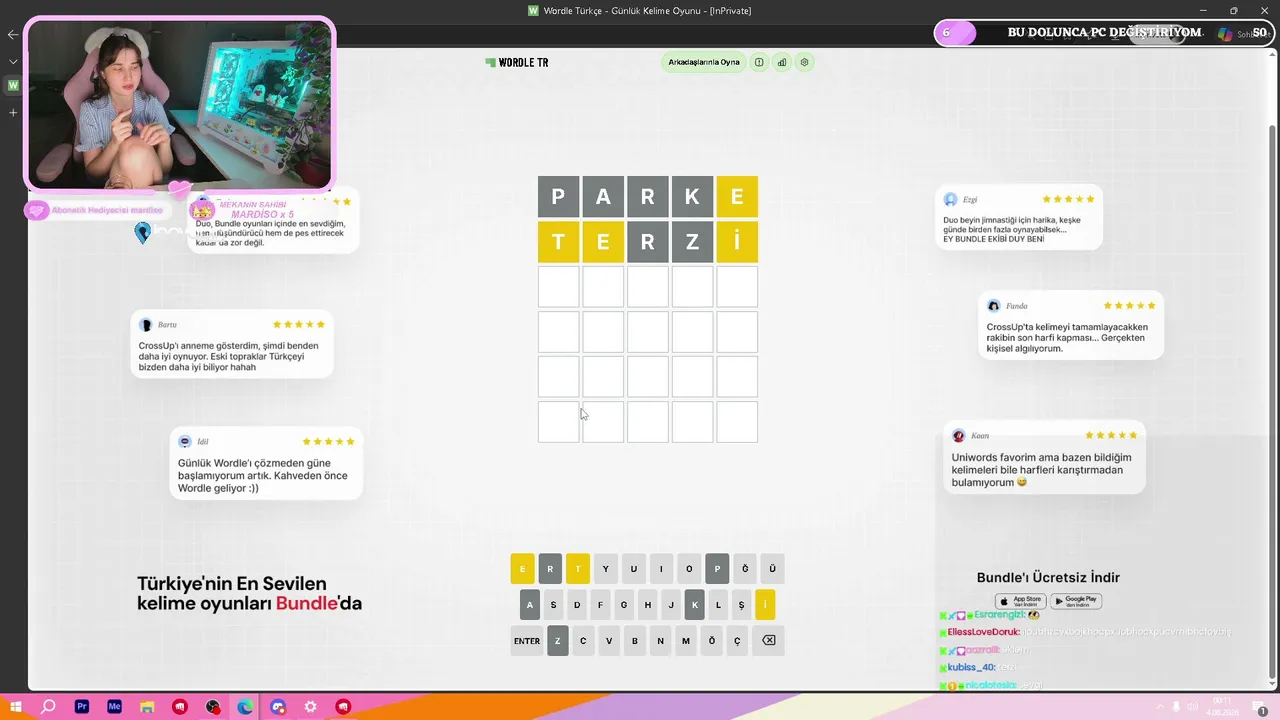This screenshot has height=720, width=1280.
Task: Open the settings gear in Wordle header
Action: click(804, 62)
